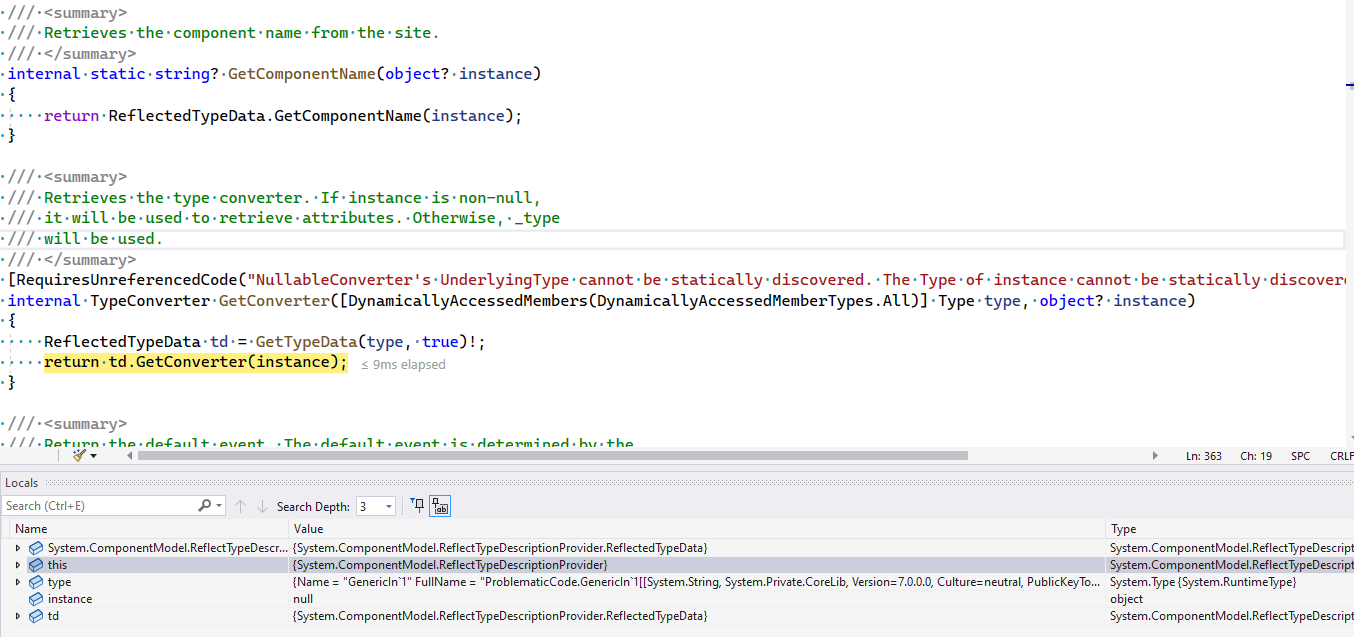Click the SPC indentation indicator

(1300, 456)
